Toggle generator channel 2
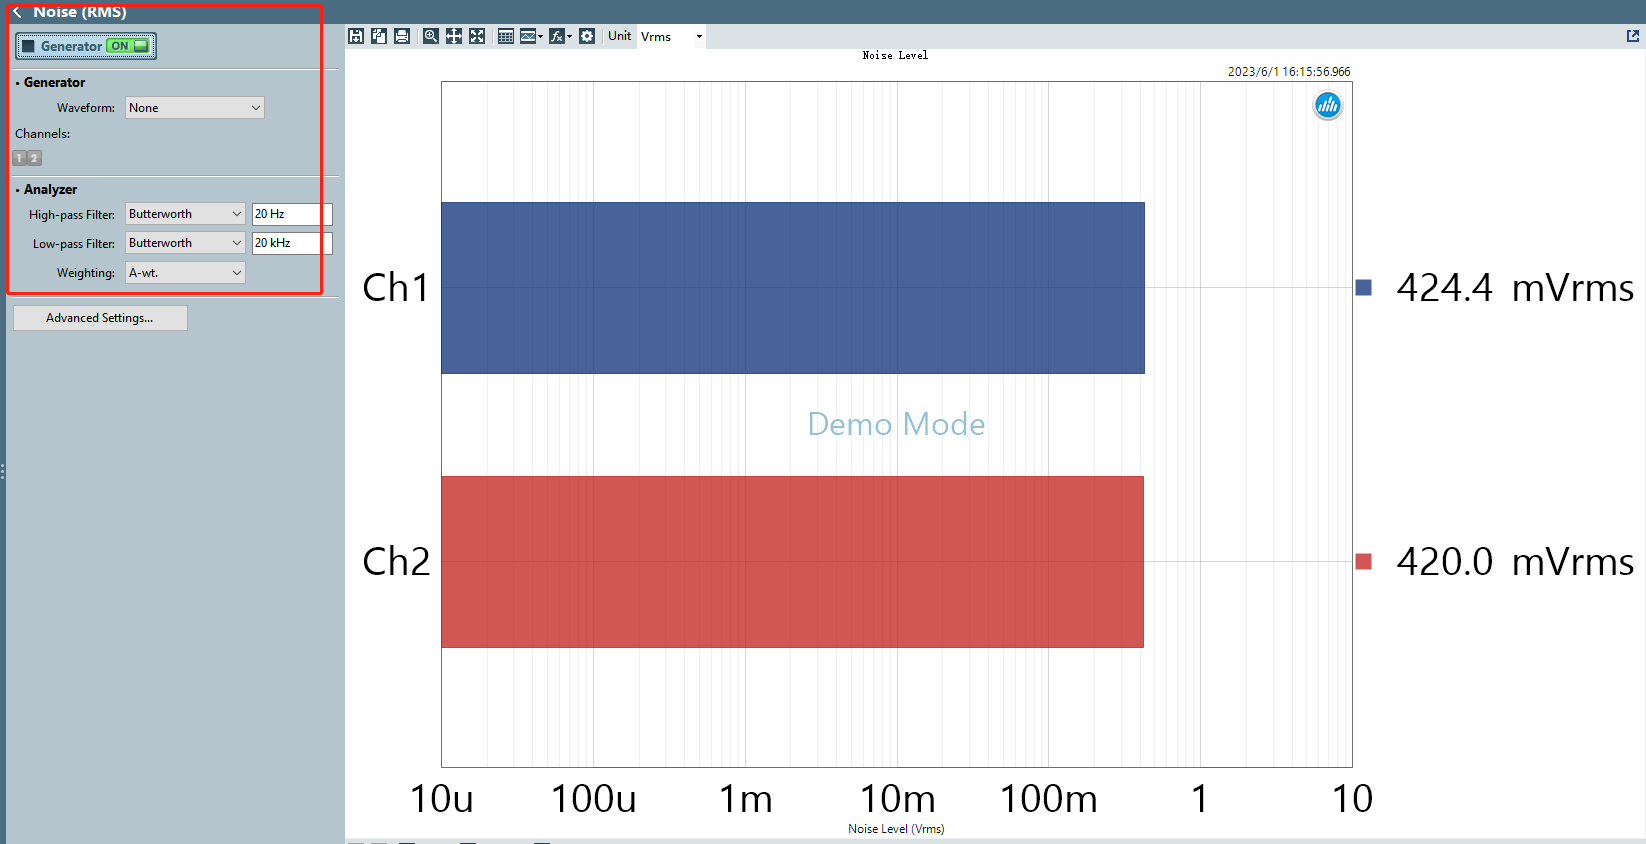This screenshot has width=1646, height=844. coord(34,158)
